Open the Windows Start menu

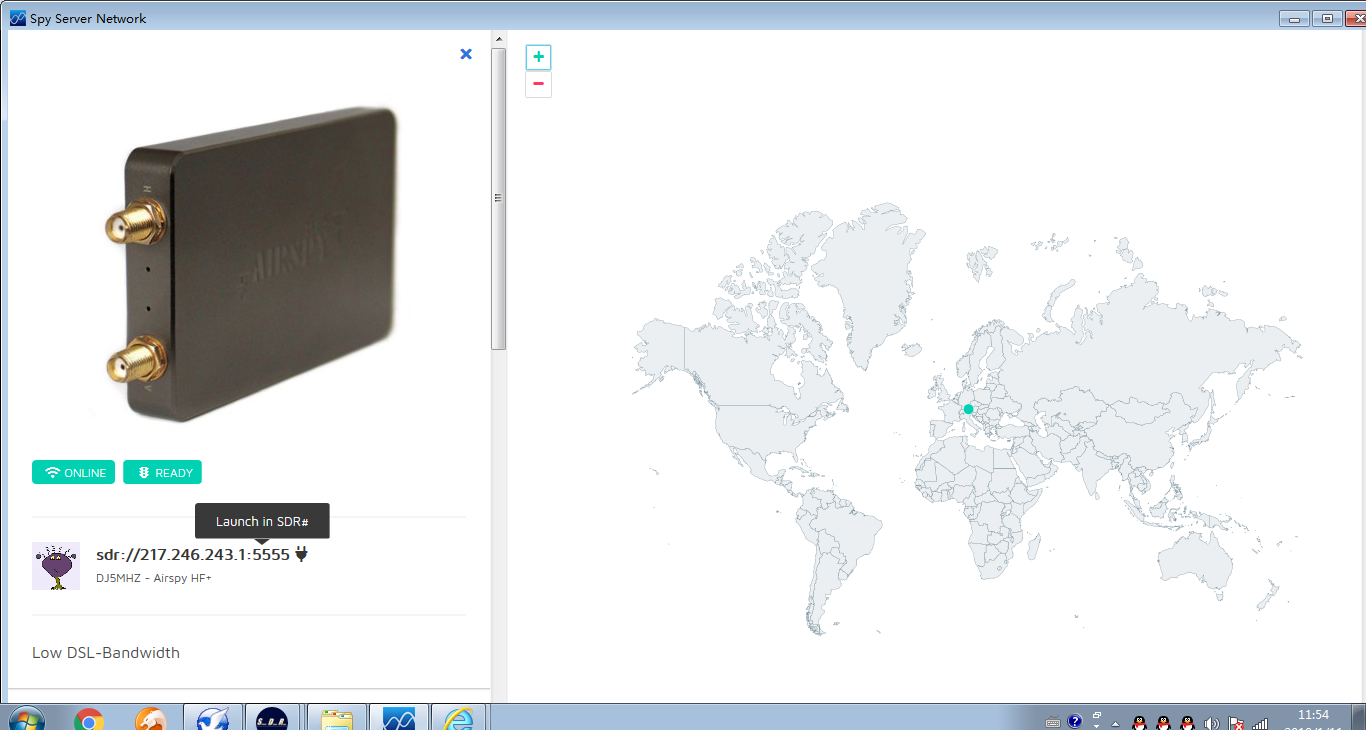pos(25,718)
